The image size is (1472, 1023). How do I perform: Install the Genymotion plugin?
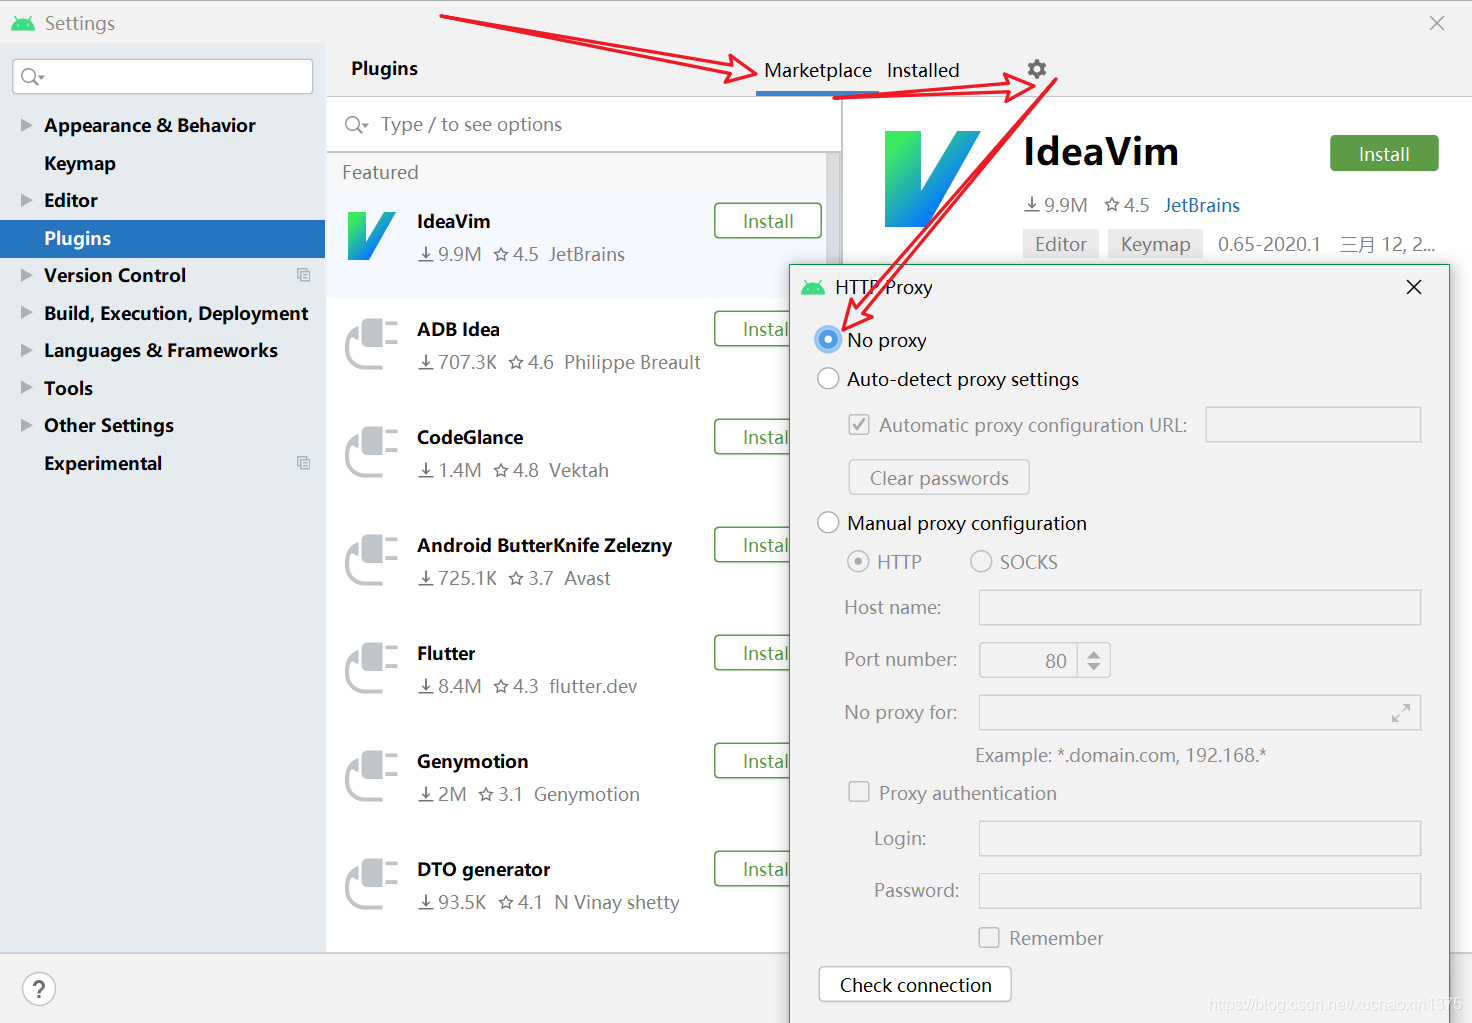(752, 761)
